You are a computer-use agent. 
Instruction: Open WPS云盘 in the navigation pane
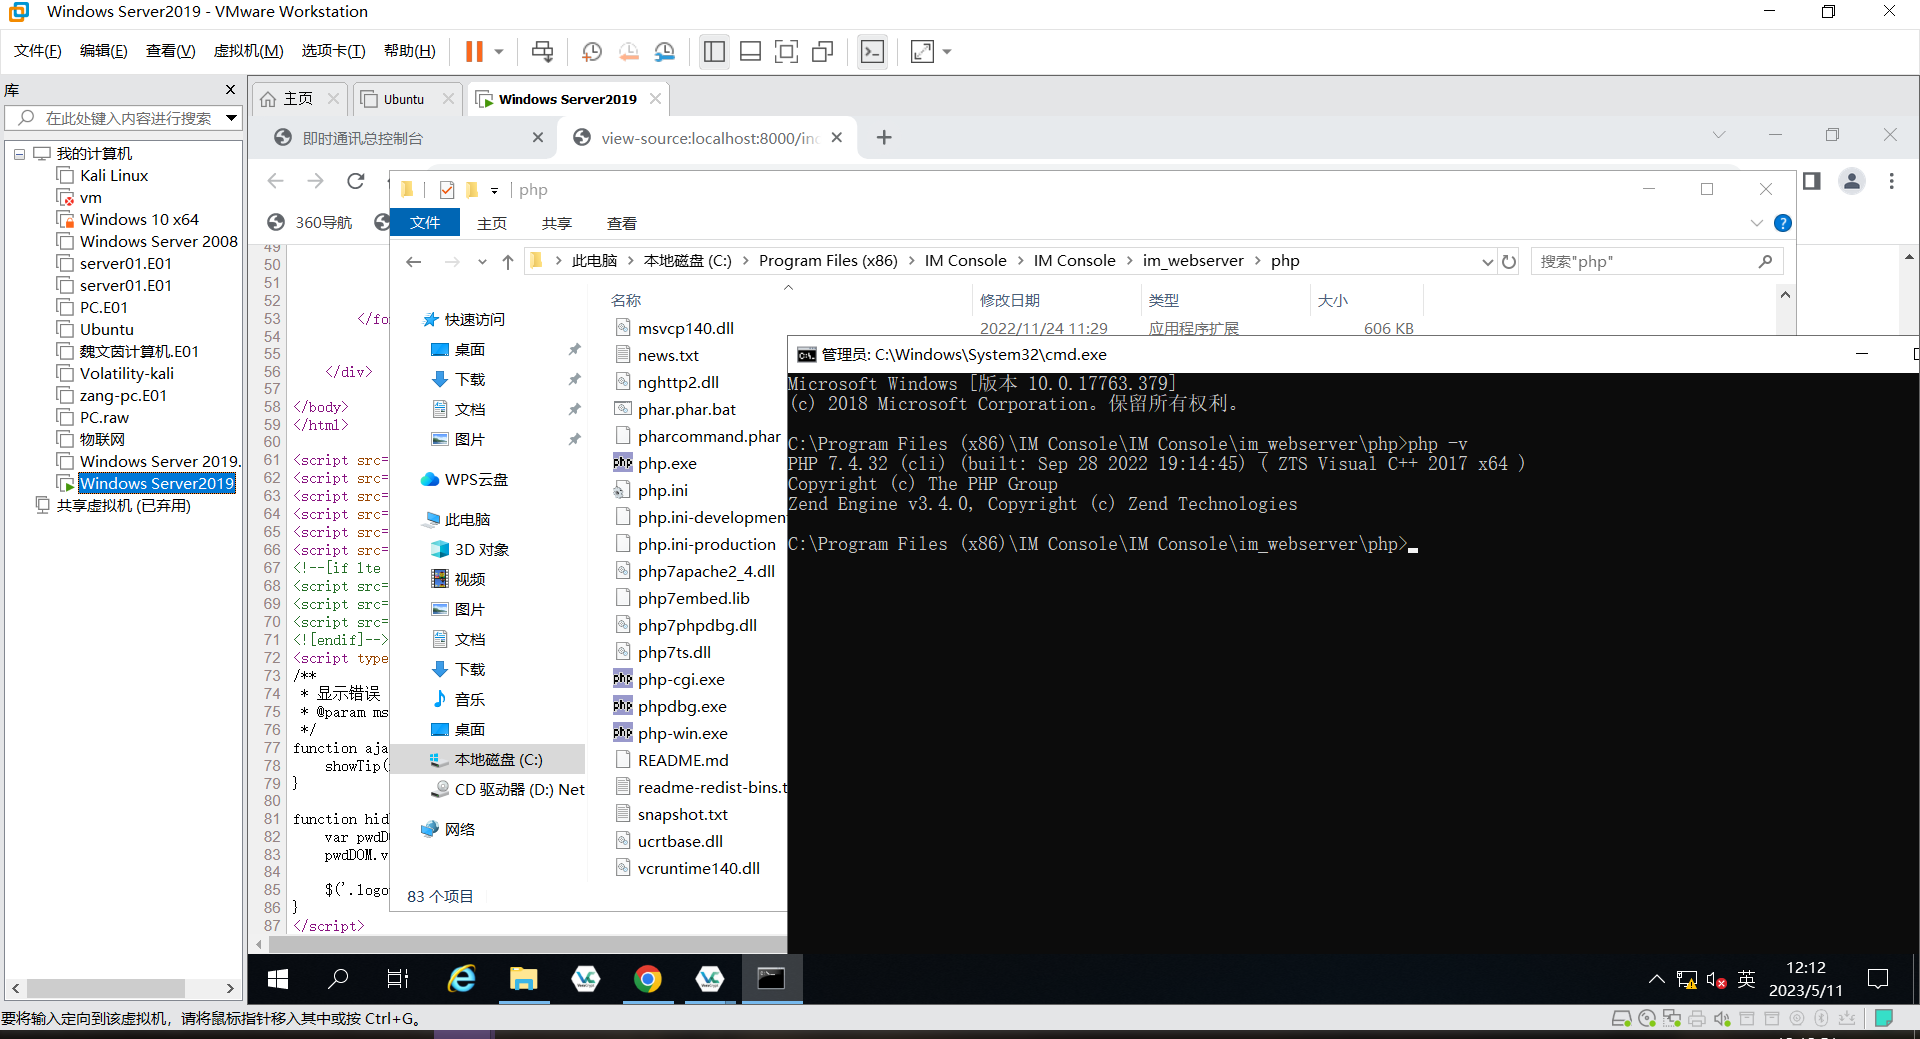click(465, 480)
